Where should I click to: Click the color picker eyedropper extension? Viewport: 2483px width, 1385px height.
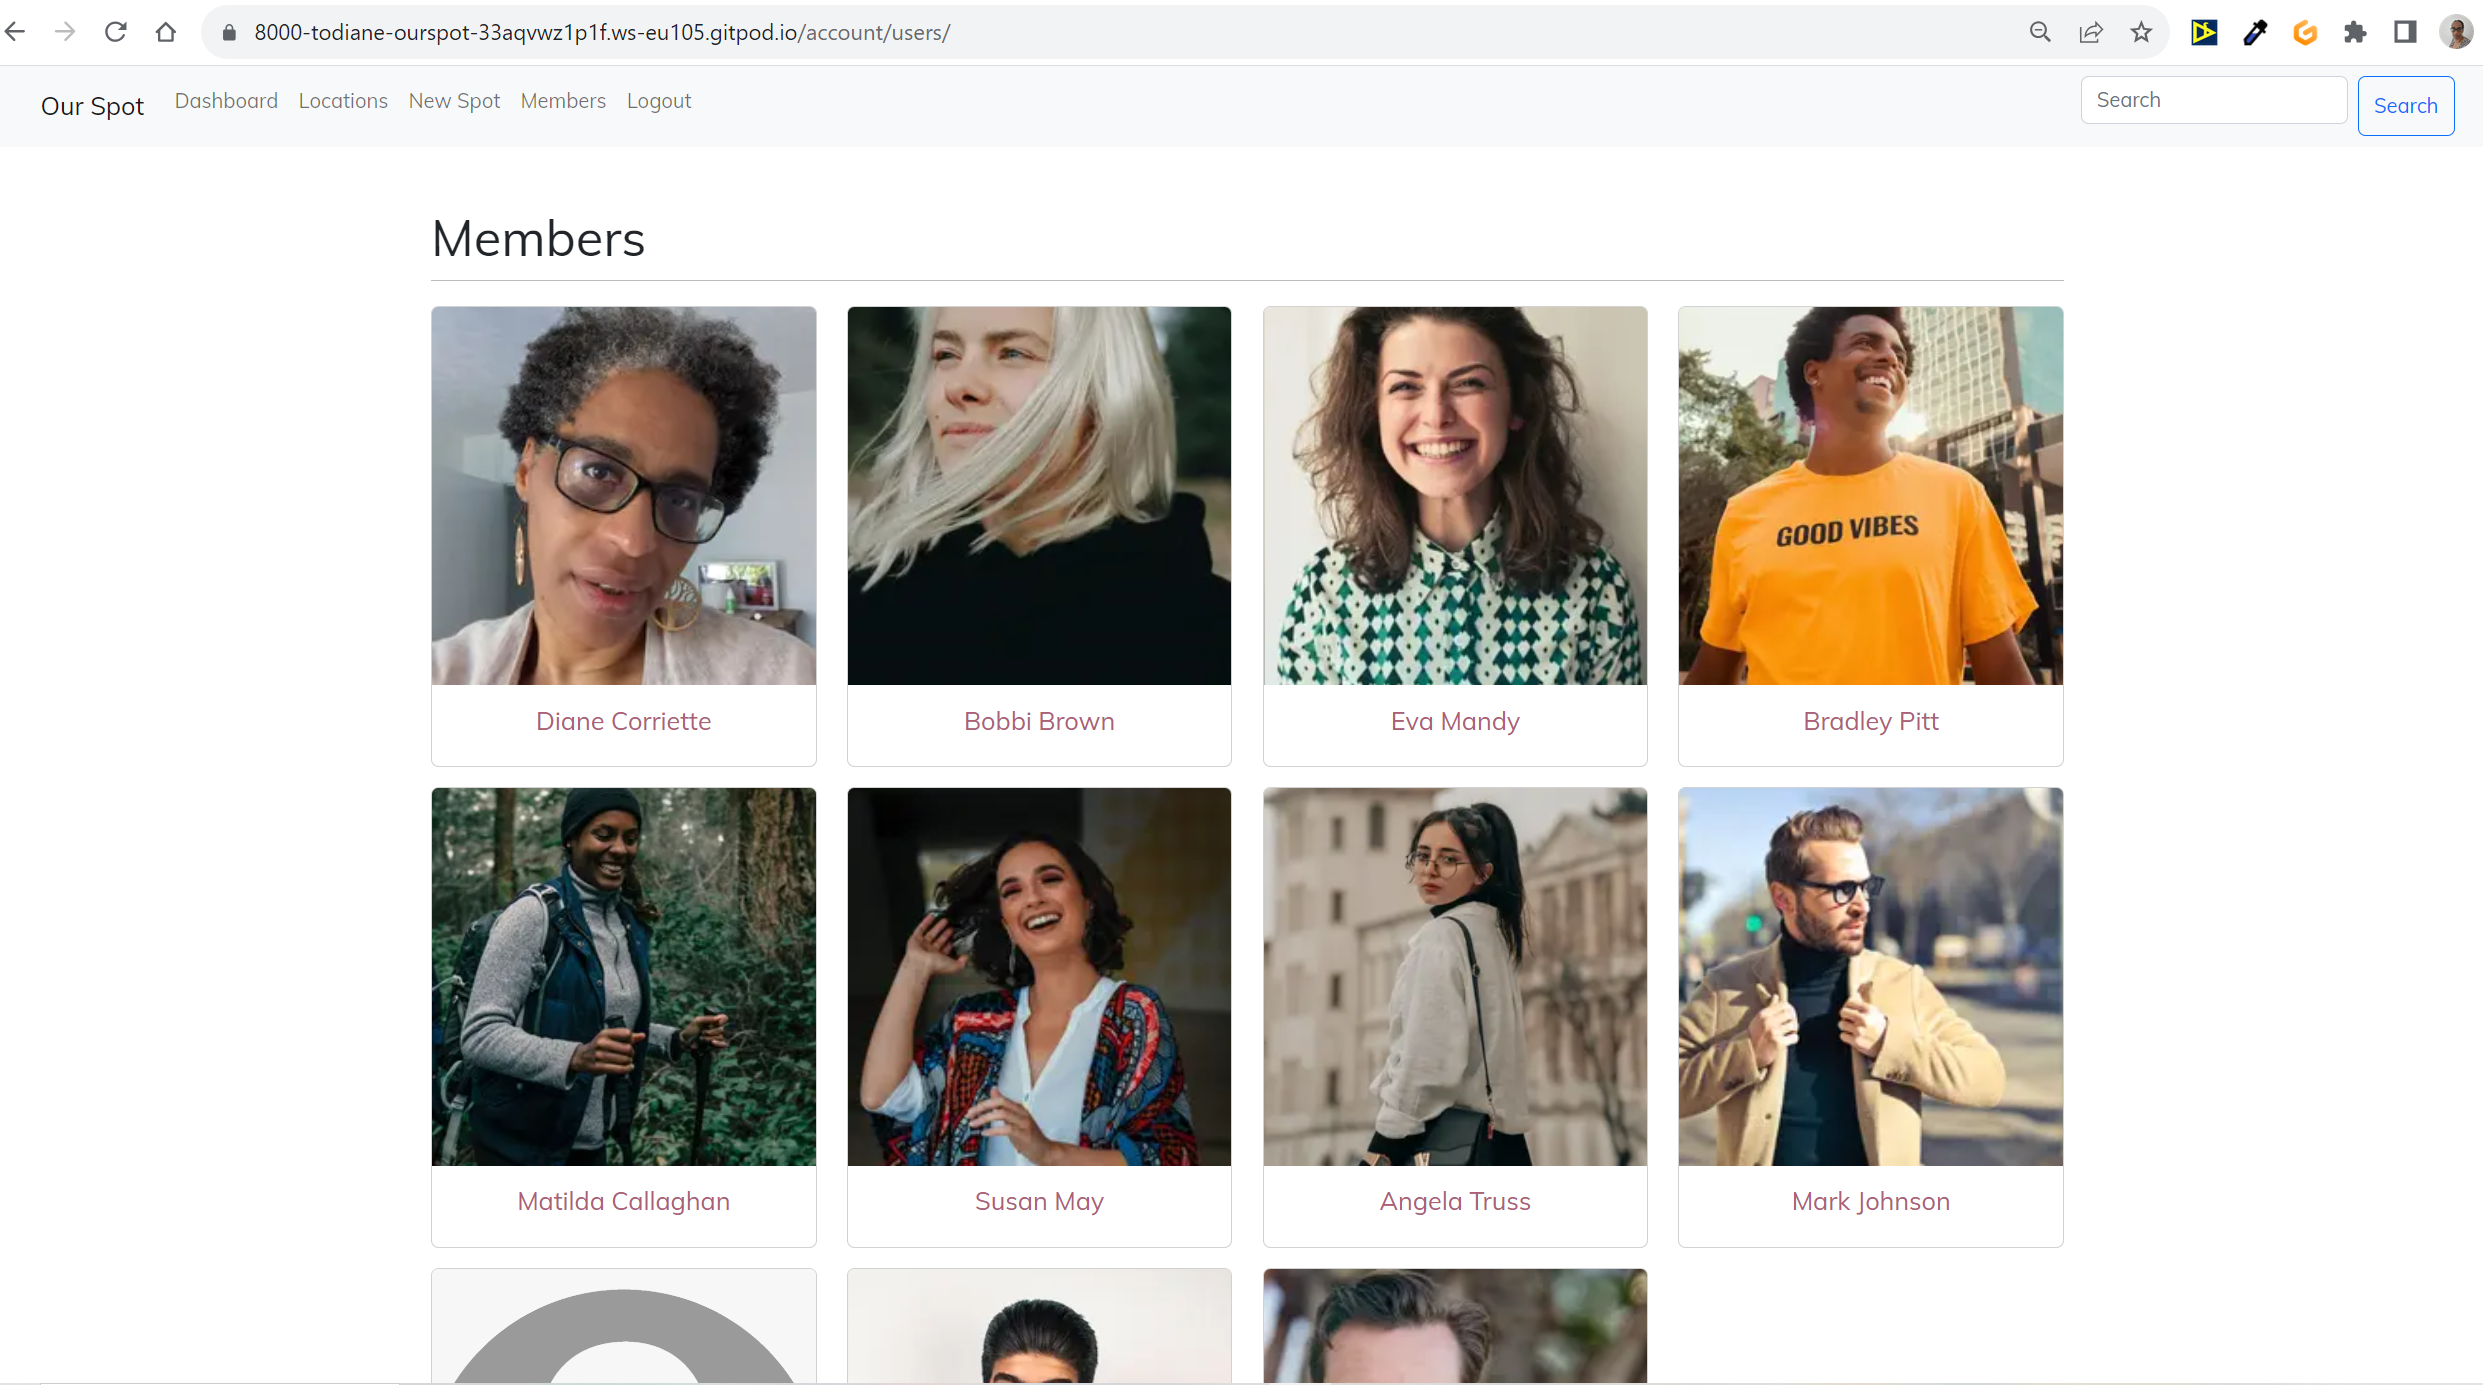click(2255, 32)
